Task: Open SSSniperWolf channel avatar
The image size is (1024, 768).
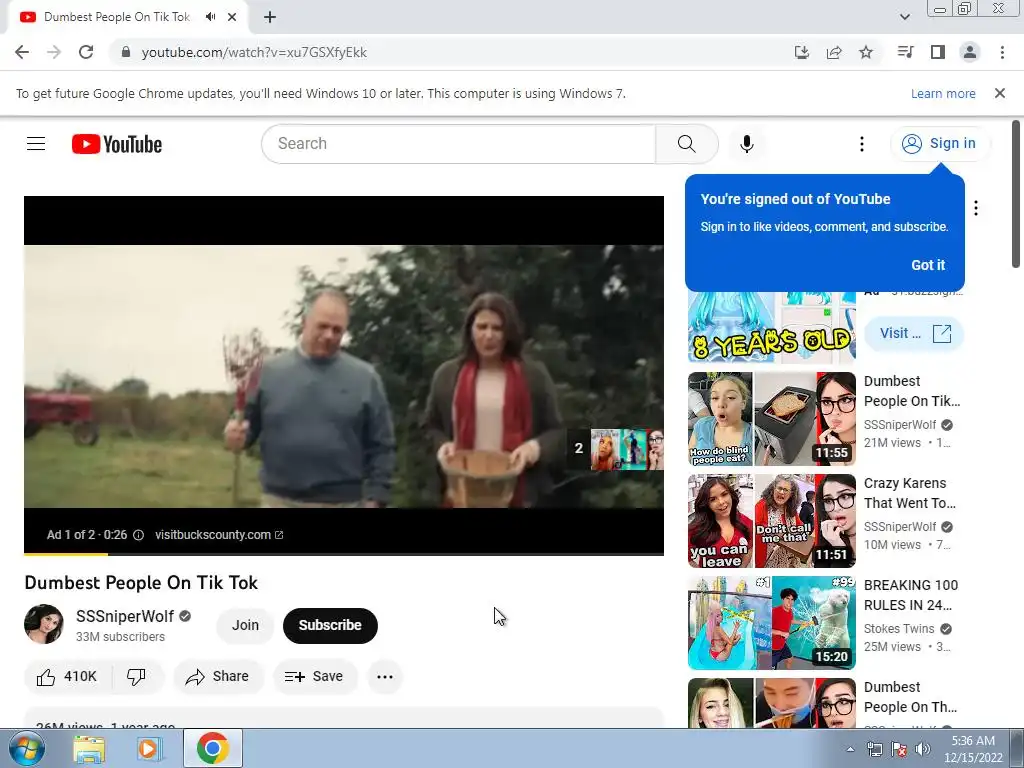Action: coord(44,624)
